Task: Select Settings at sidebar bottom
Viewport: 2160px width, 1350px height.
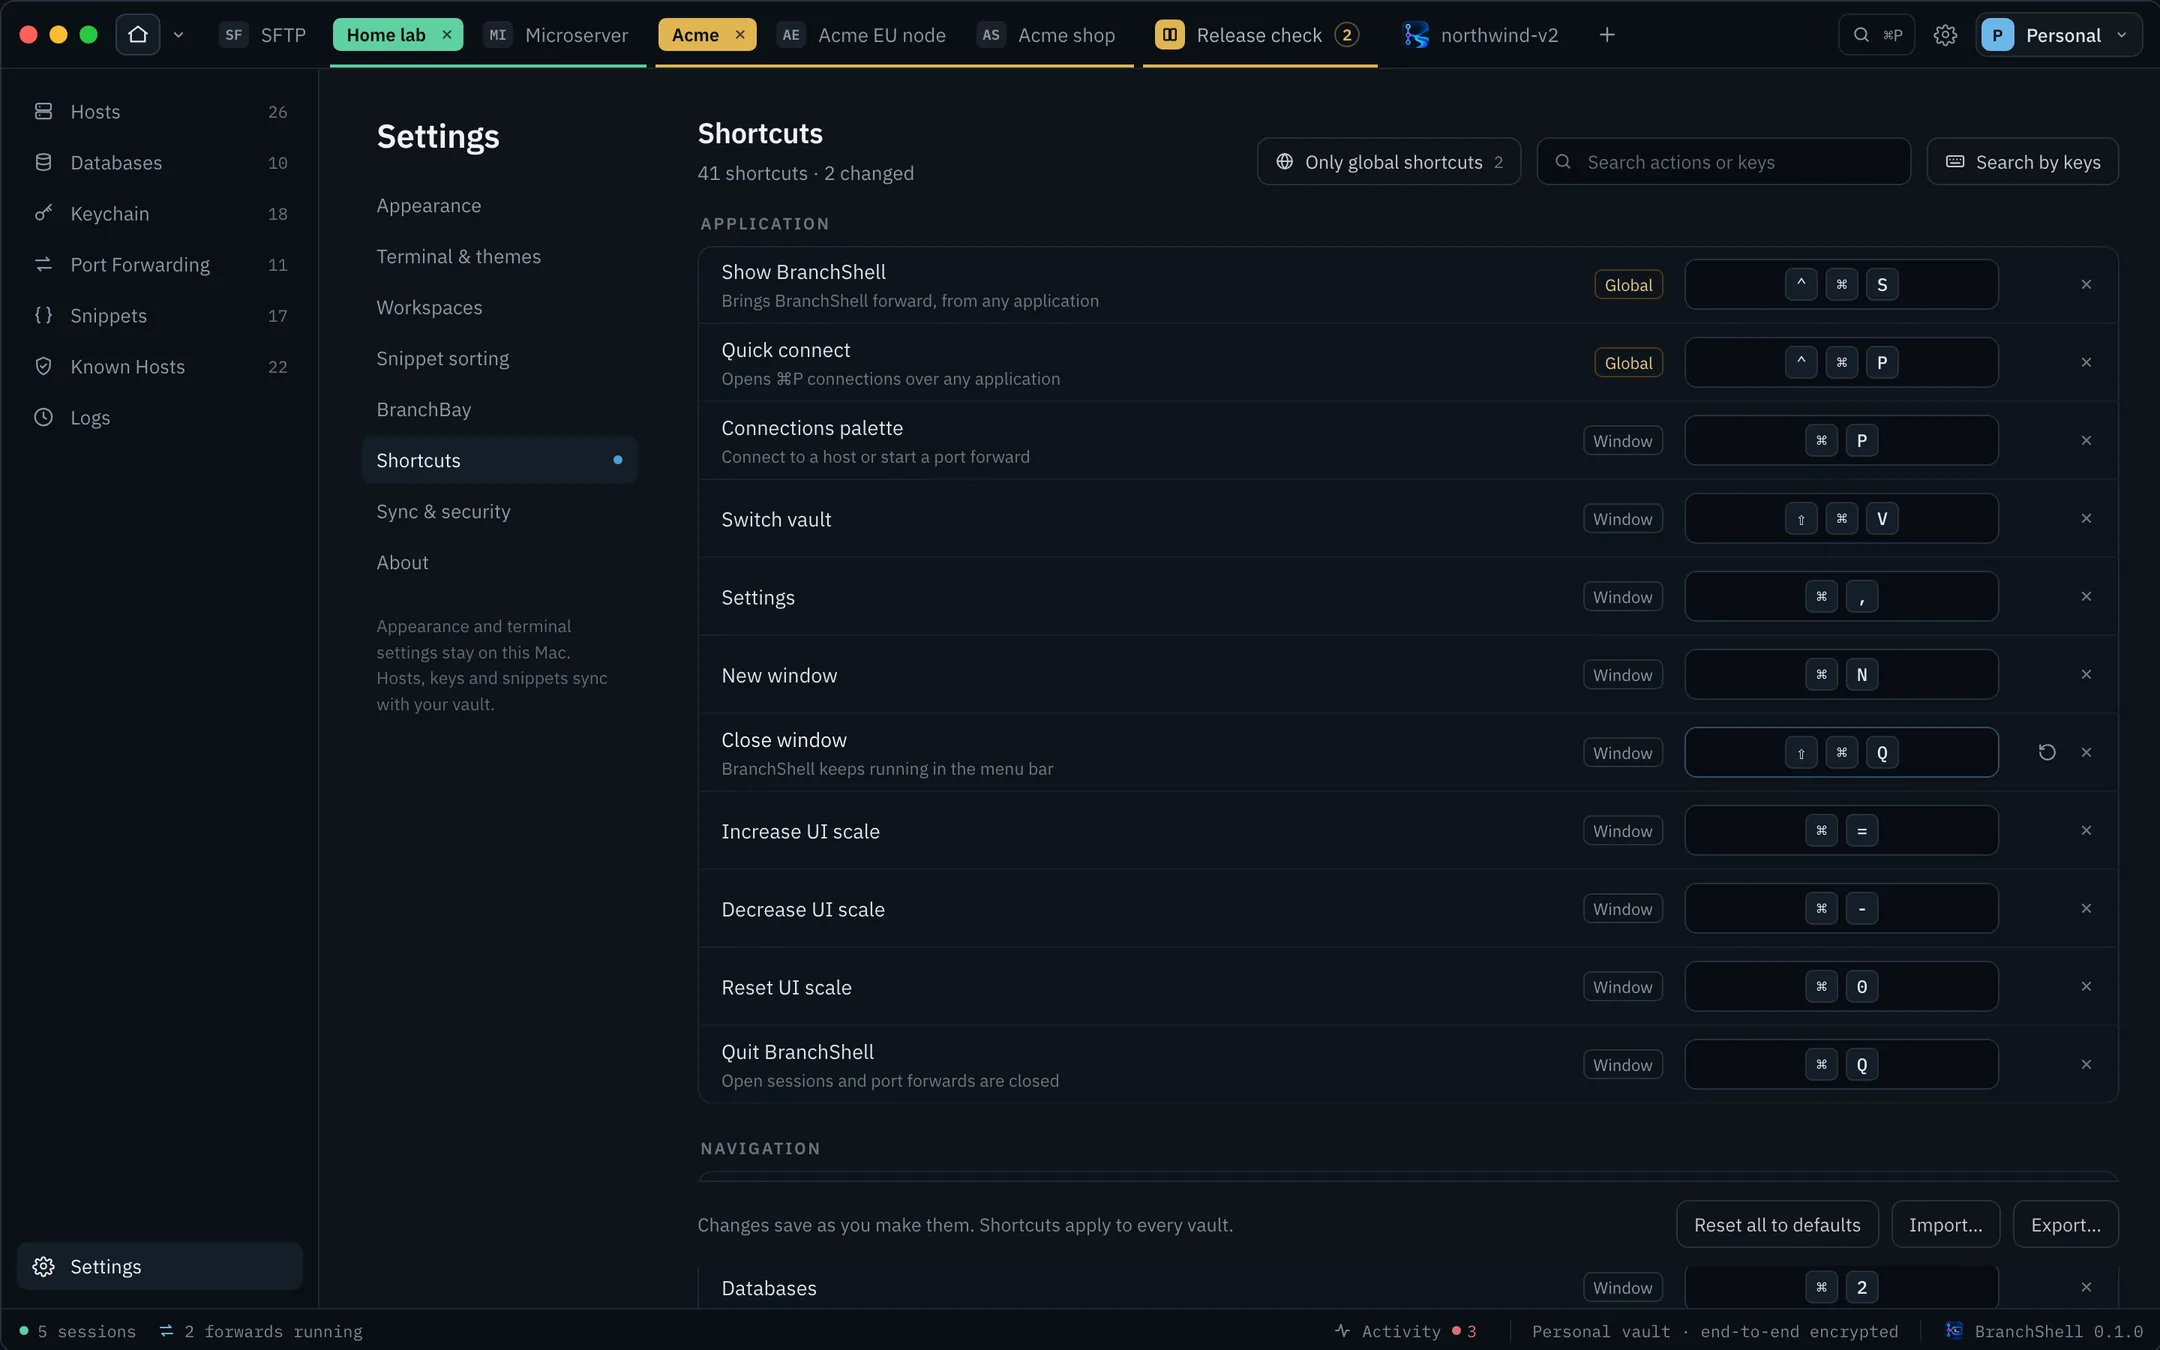Action: pos(160,1266)
